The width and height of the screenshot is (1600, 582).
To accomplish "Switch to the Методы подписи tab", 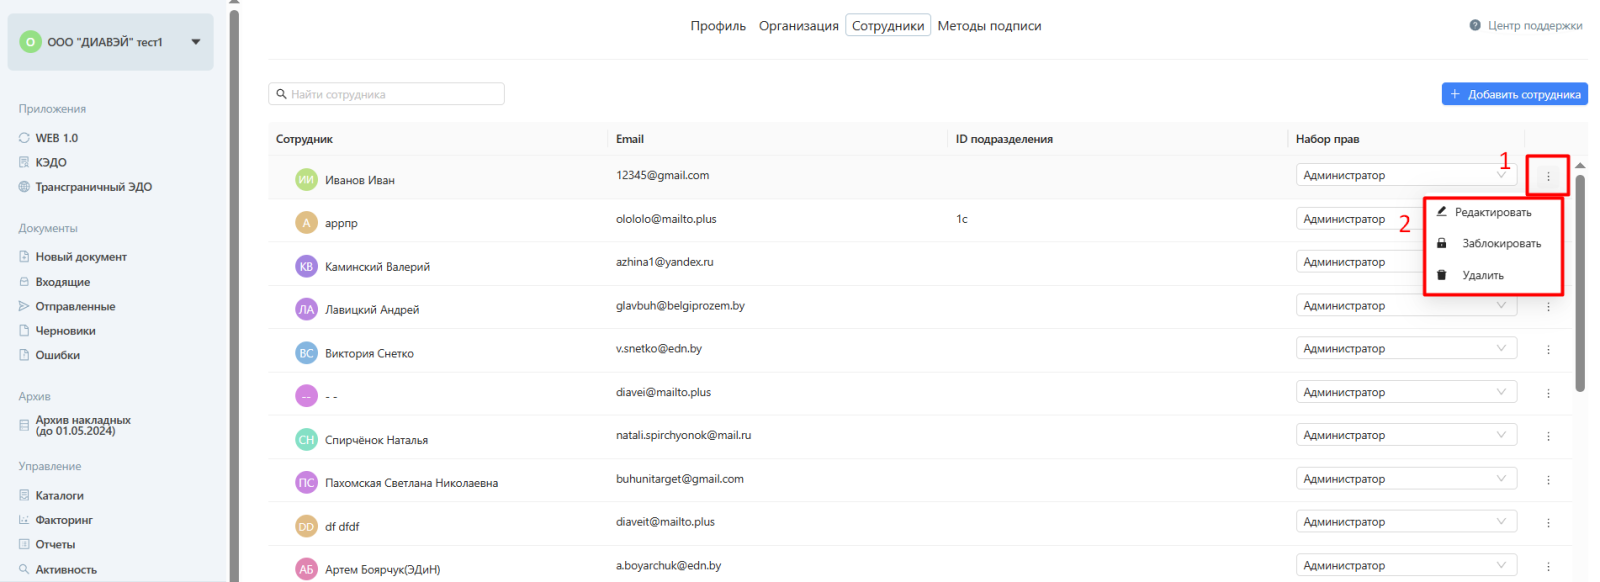I will [x=989, y=26].
